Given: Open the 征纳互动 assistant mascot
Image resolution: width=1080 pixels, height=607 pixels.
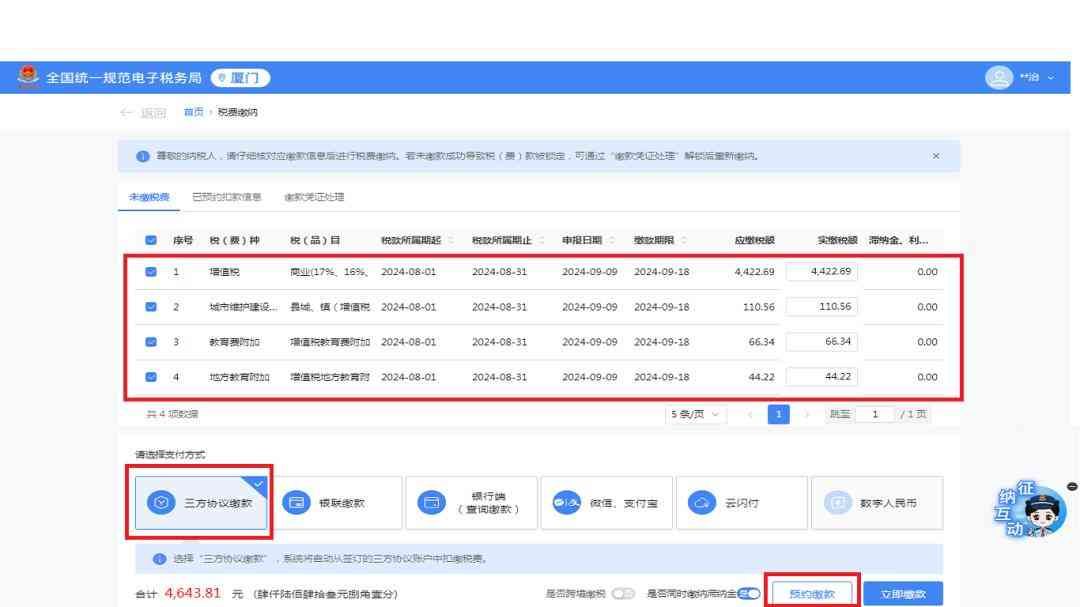Looking at the screenshot, I should 1033,510.
